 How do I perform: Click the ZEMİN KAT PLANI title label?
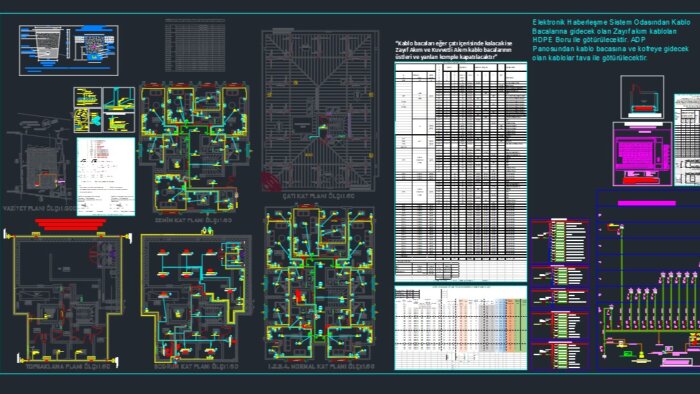pos(193,220)
